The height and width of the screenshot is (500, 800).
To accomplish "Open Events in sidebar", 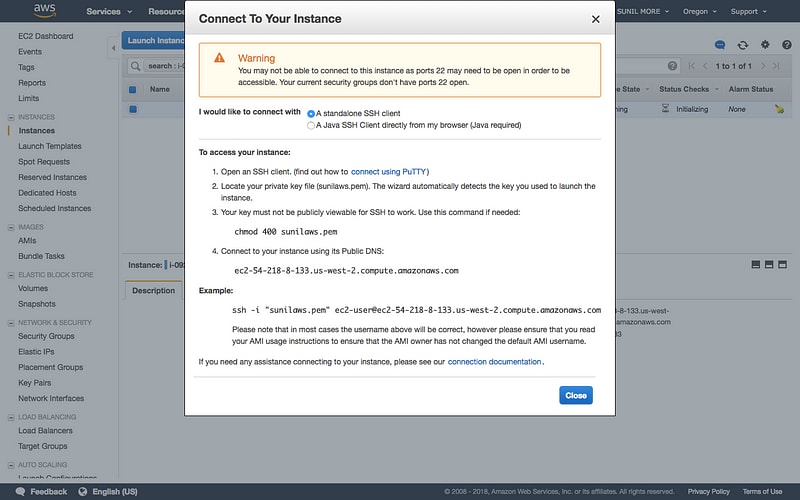I will coord(30,52).
